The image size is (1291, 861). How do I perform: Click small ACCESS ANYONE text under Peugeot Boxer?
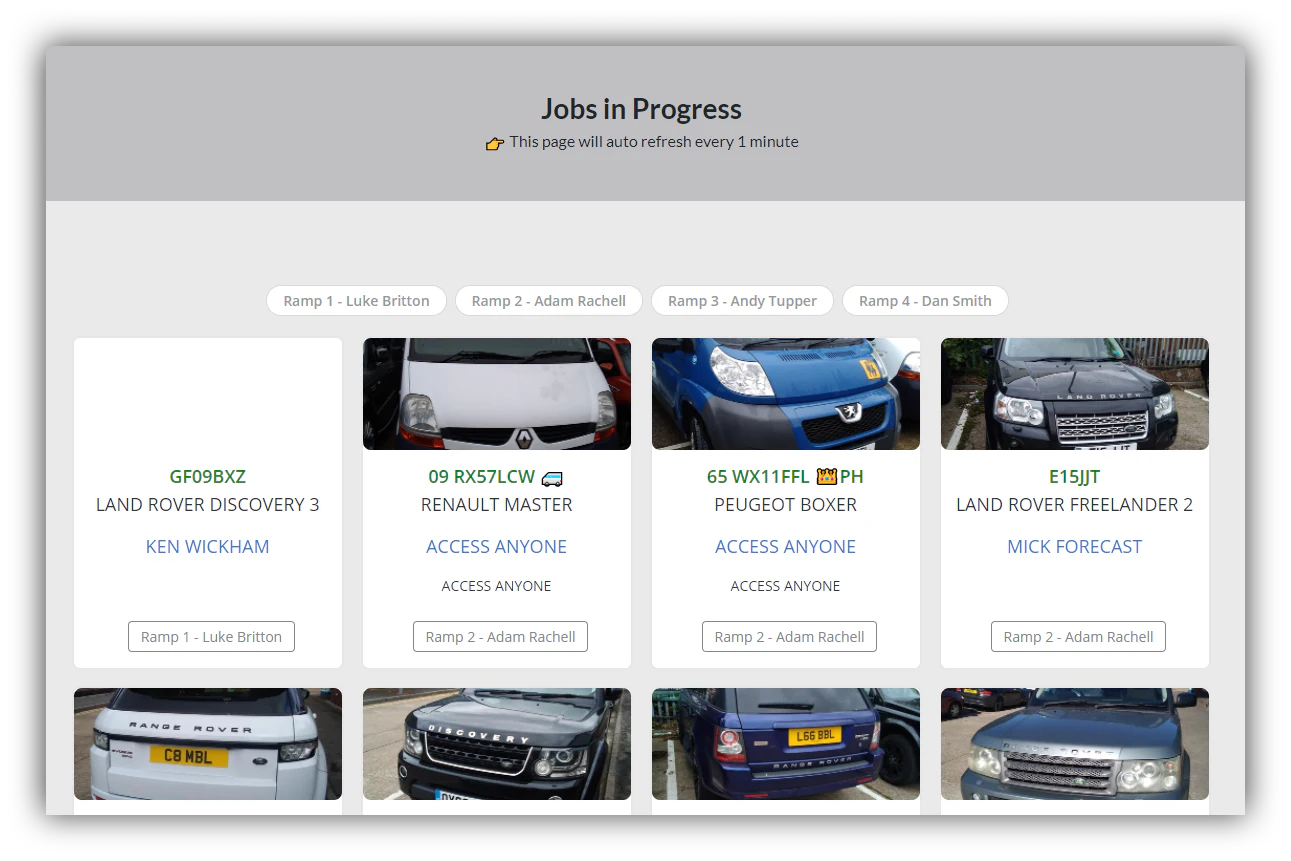point(786,586)
